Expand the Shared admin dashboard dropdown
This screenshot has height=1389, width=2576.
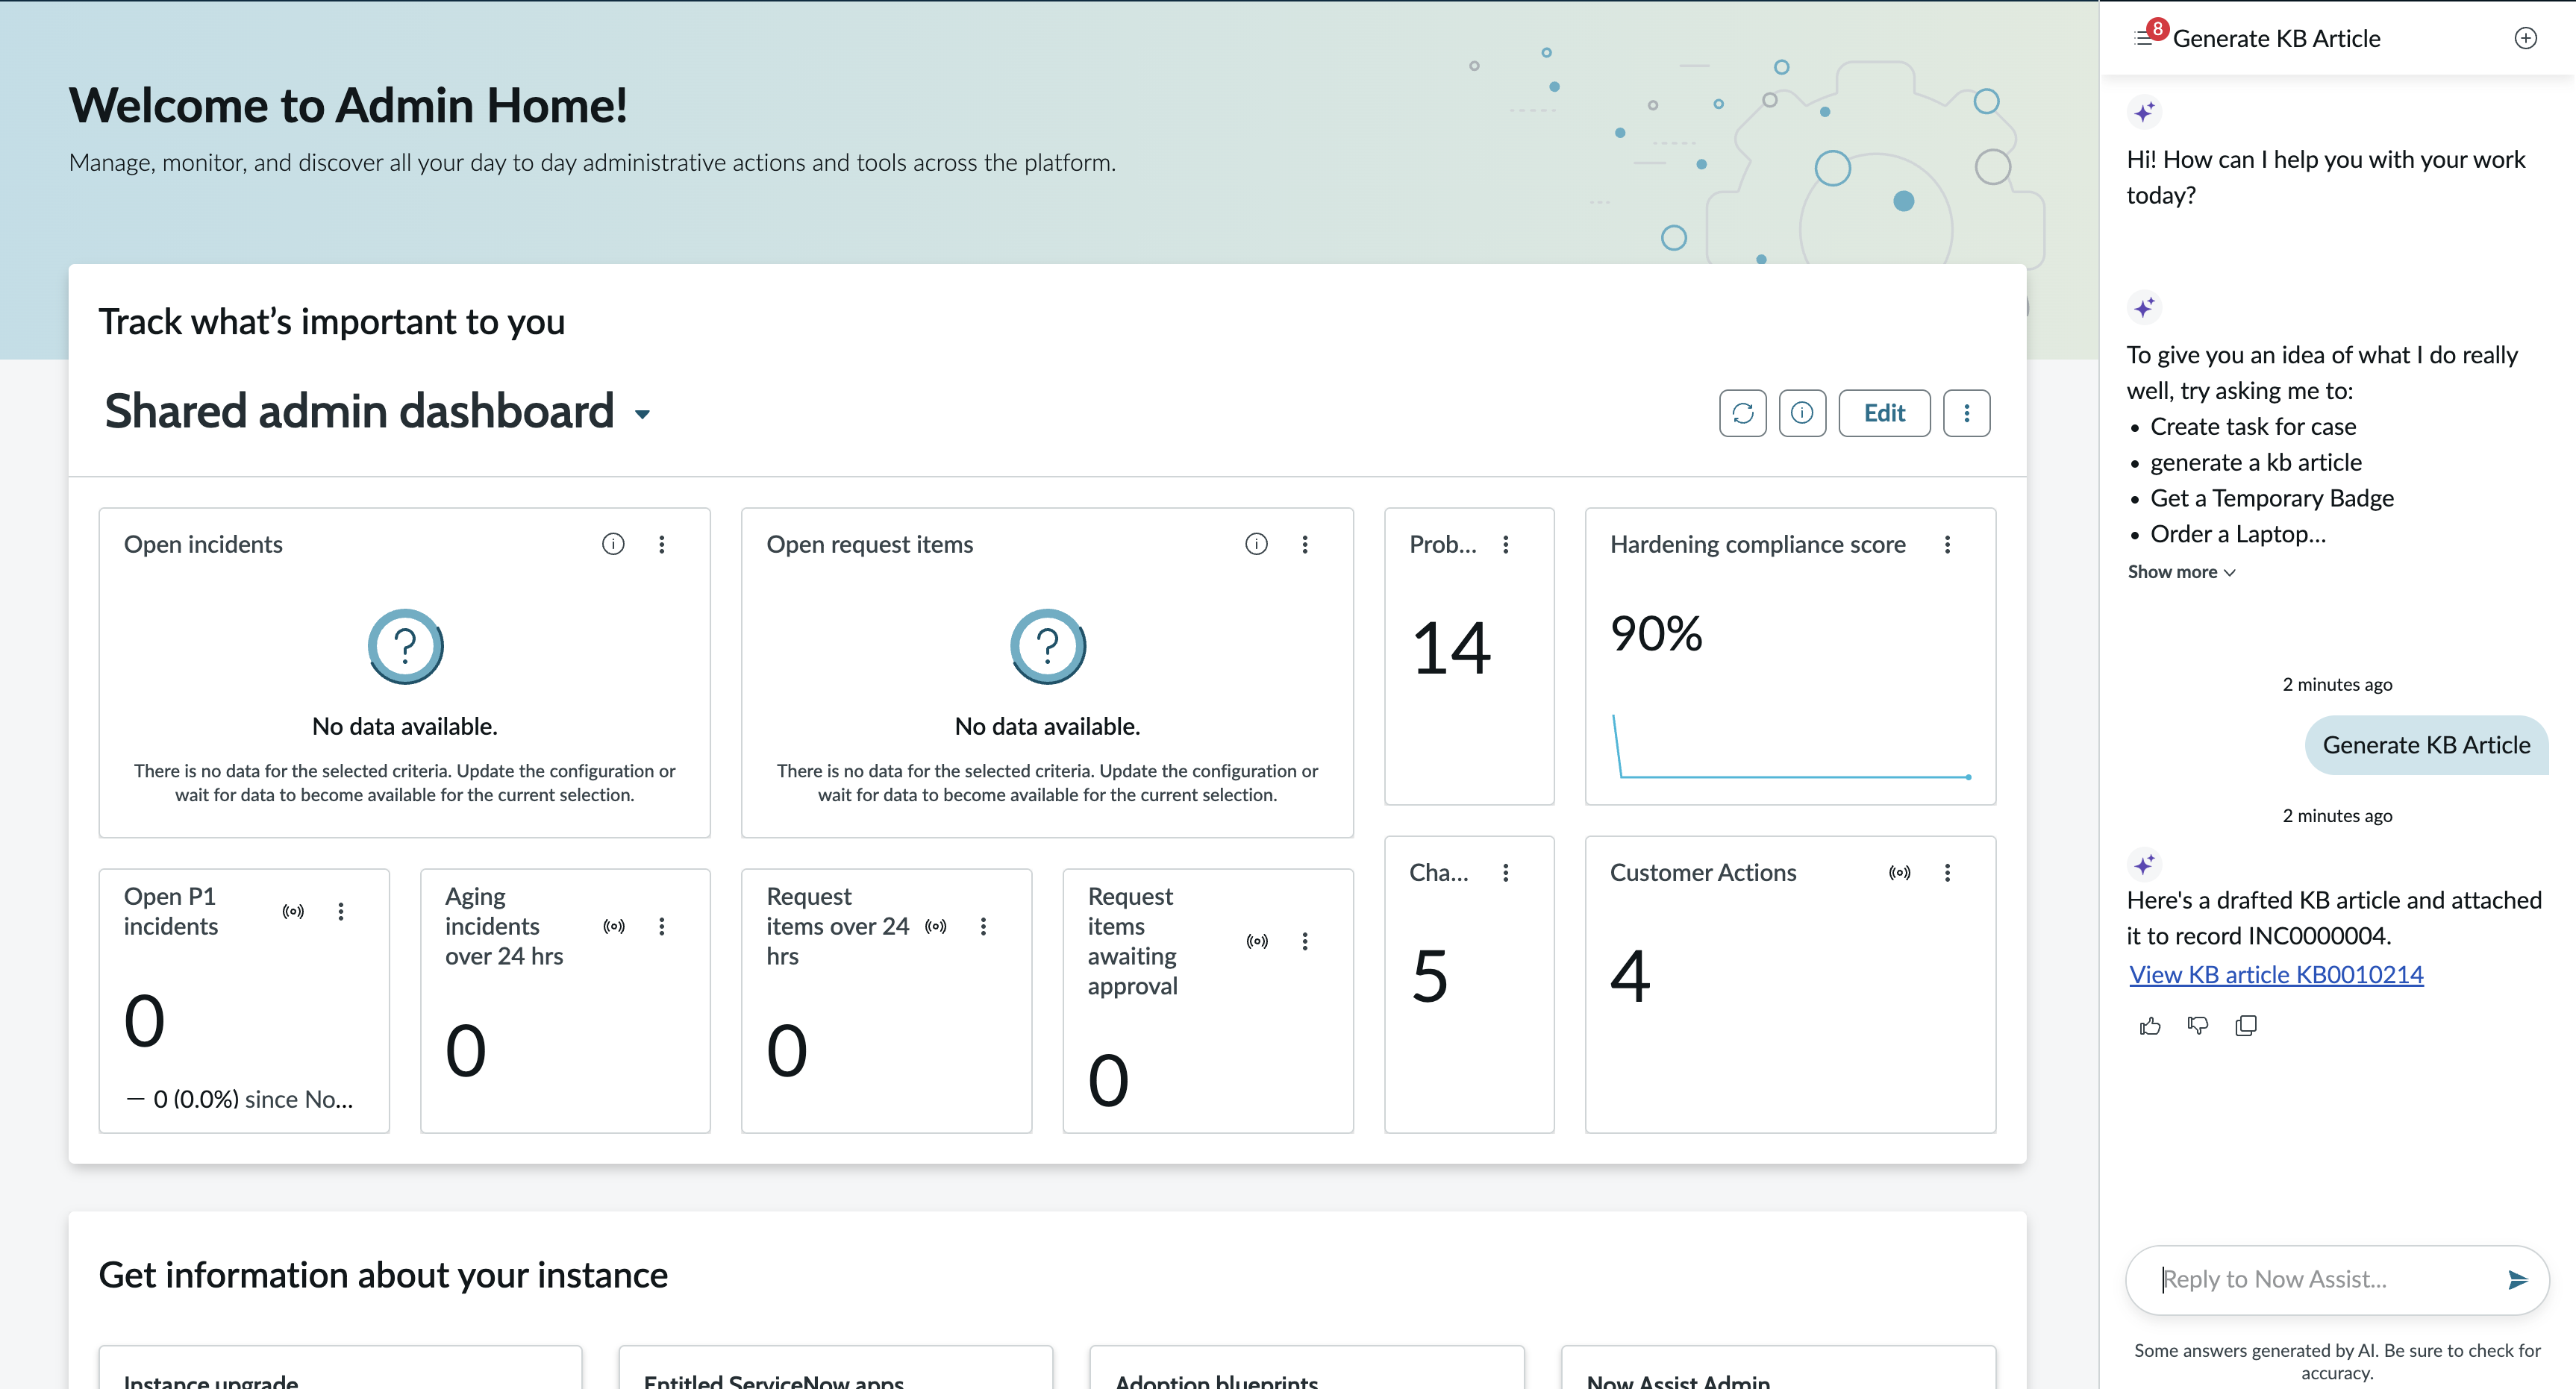pyautogui.click(x=643, y=414)
